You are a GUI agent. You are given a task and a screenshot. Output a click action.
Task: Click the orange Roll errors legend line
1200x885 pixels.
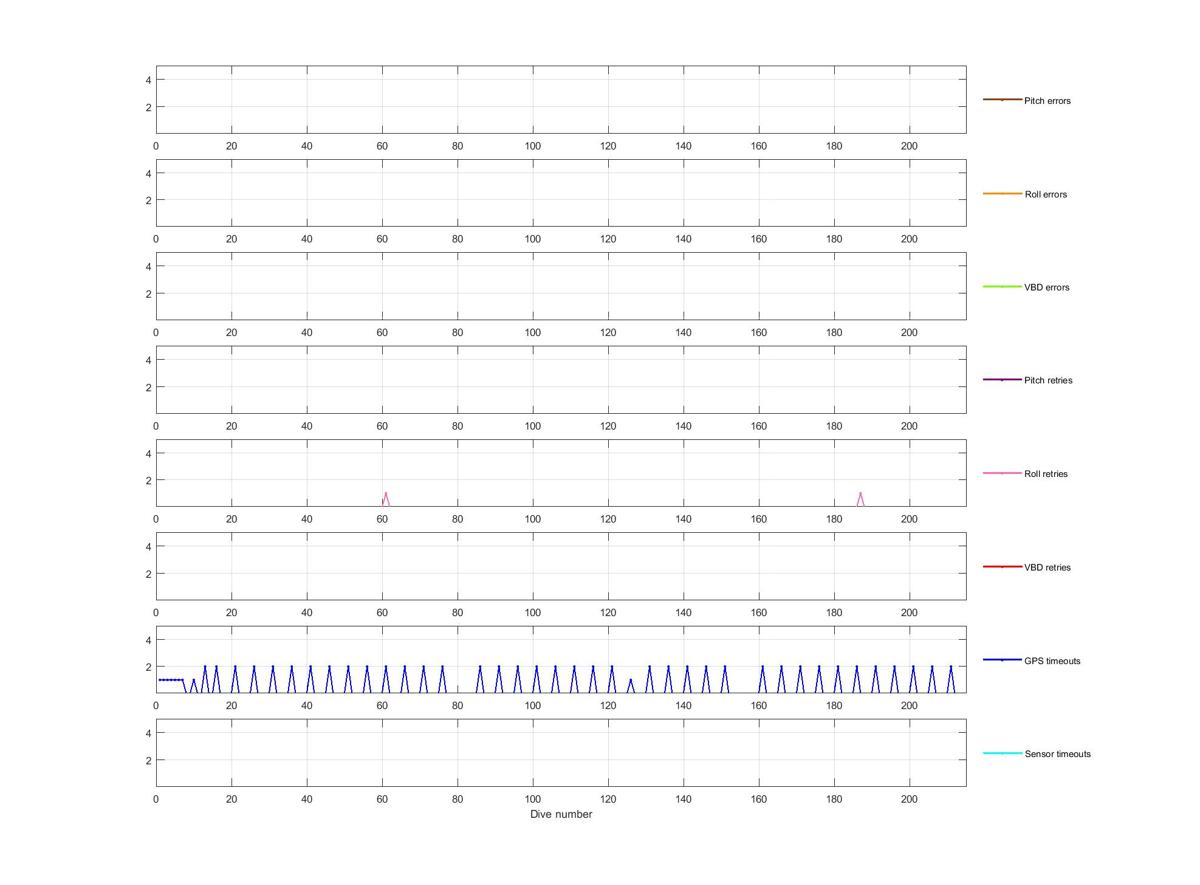1002,193
